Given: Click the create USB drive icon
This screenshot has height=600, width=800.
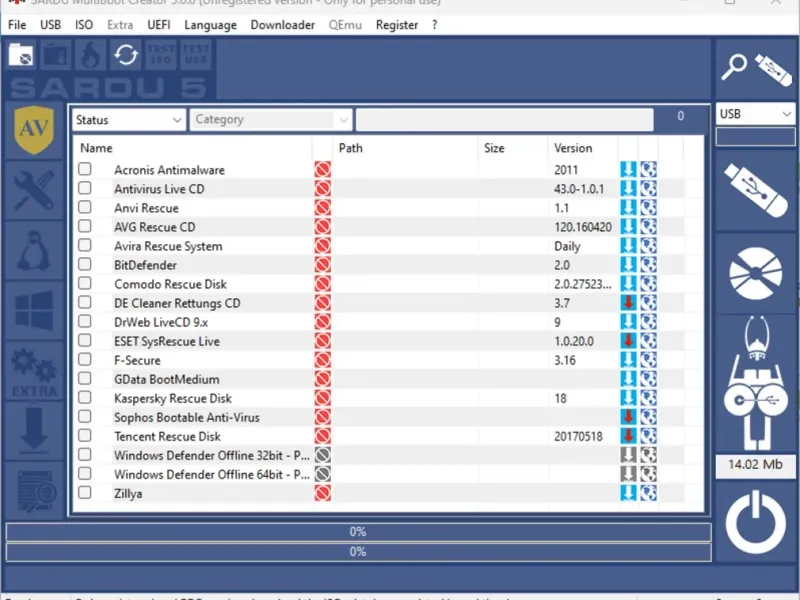Looking at the screenshot, I should click(x=755, y=190).
